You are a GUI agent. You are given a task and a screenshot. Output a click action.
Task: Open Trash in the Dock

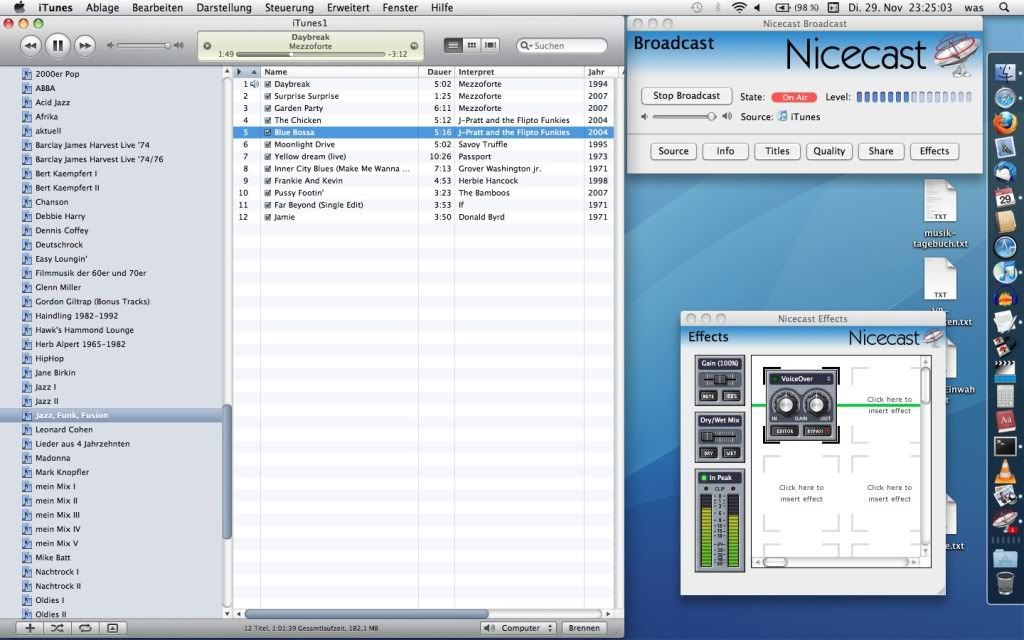click(1004, 583)
